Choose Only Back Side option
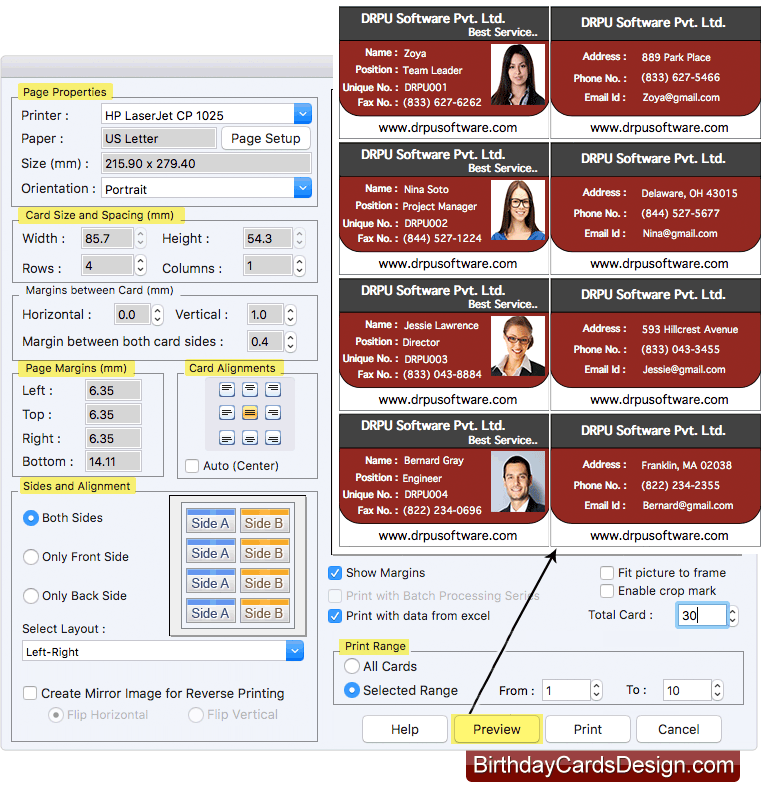The image size is (766, 785). [31, 596]
